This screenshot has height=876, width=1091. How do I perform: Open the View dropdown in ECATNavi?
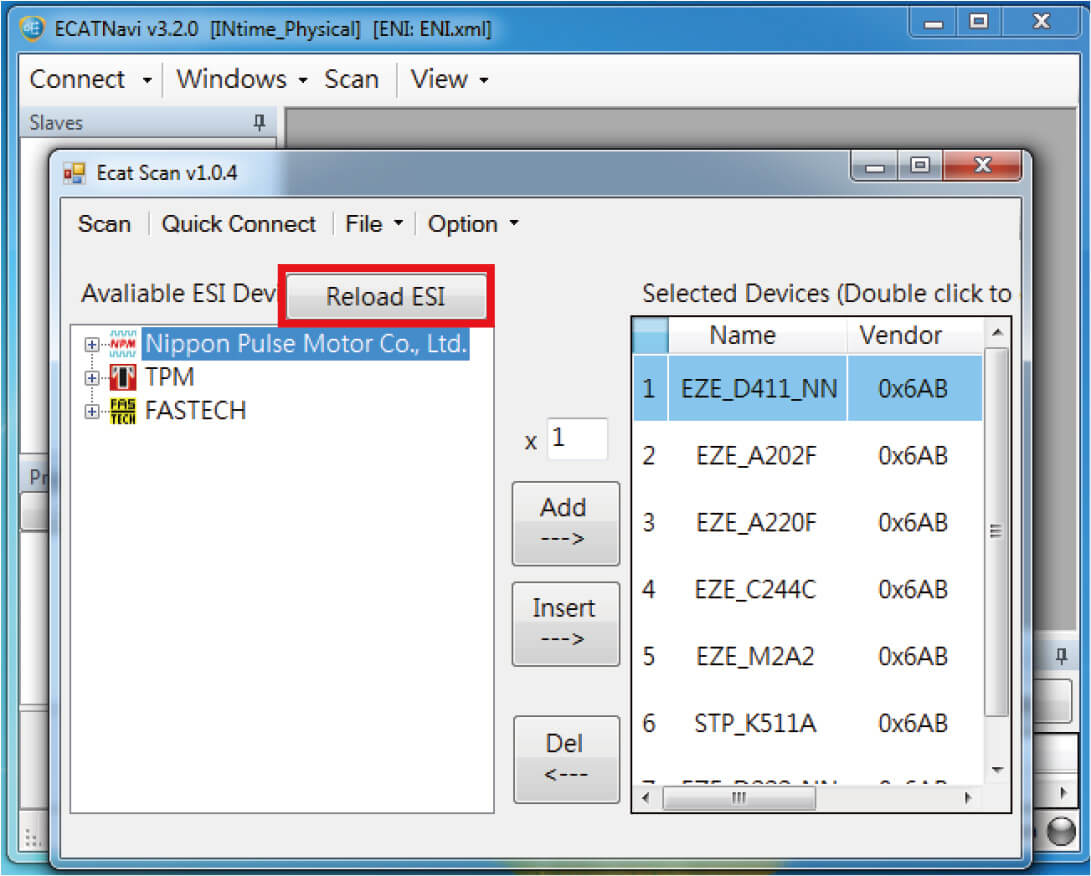pyautogui.click(x=449, y=79)
